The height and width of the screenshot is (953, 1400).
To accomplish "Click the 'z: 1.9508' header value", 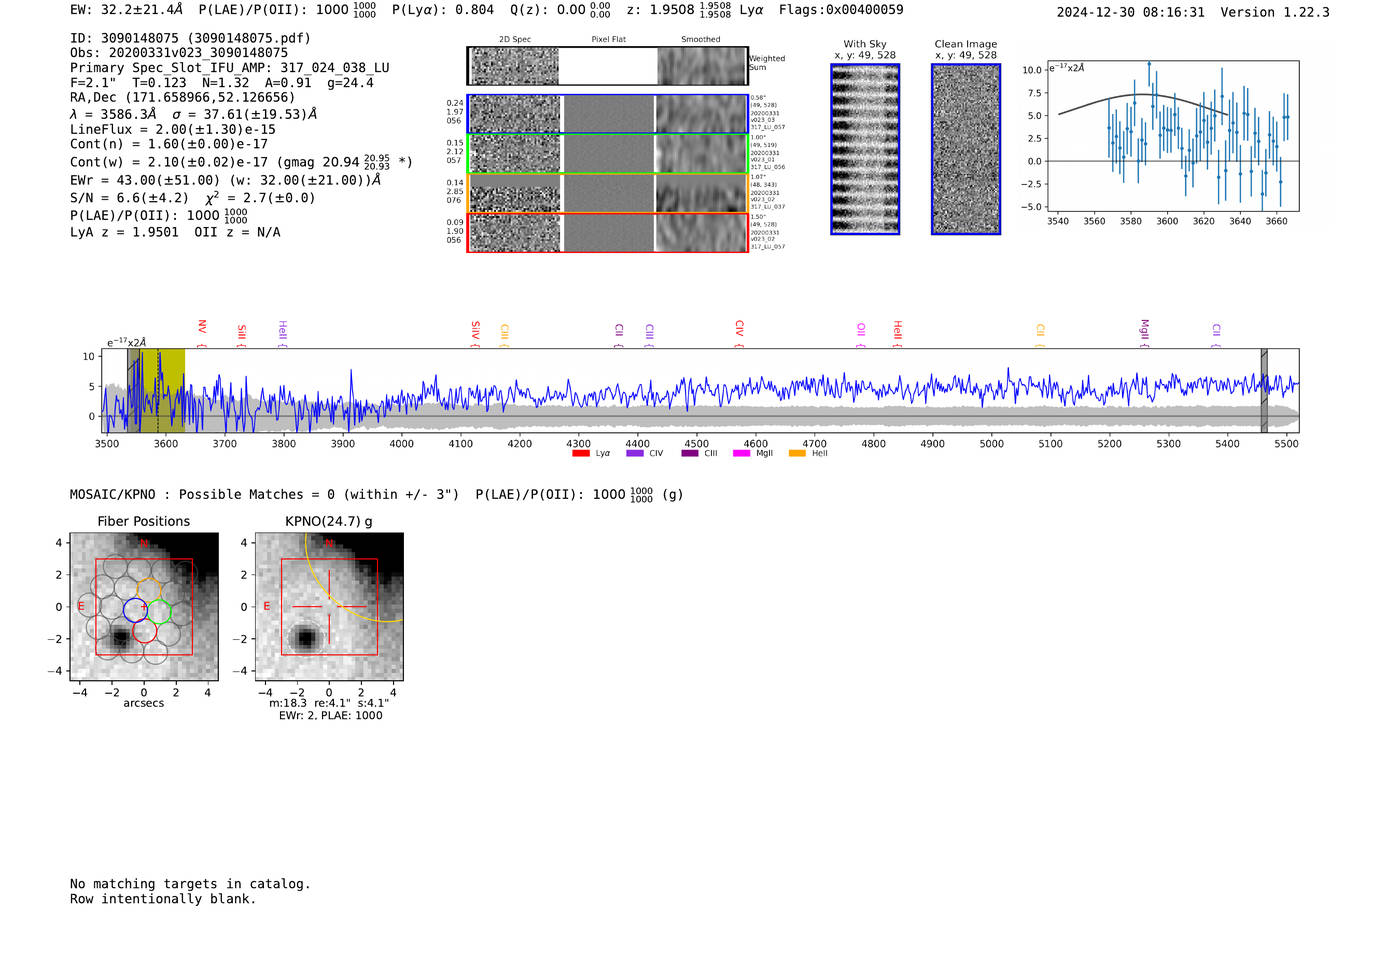I will [x=679, y=10].
